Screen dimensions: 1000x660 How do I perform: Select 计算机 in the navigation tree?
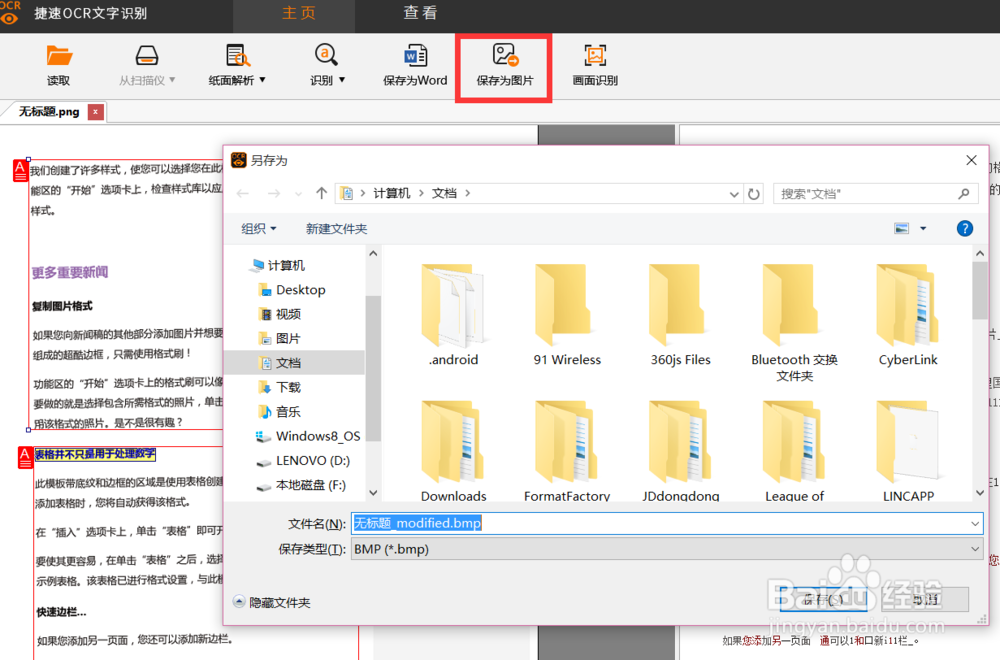click(279, 265)
